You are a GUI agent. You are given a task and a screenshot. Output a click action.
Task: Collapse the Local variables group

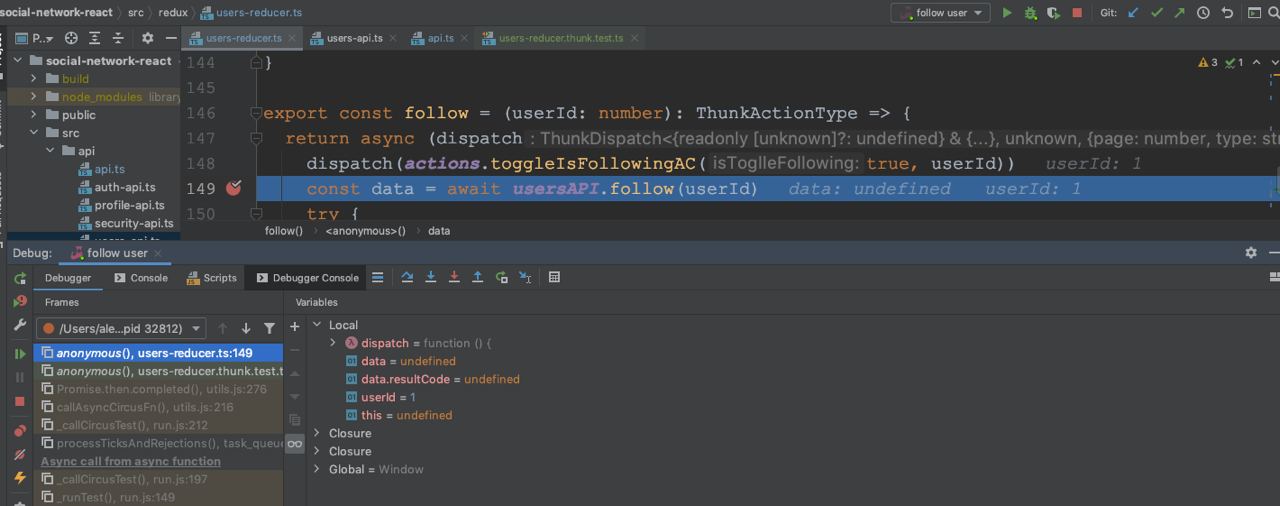pyautogui.click(x=317, y=325)
